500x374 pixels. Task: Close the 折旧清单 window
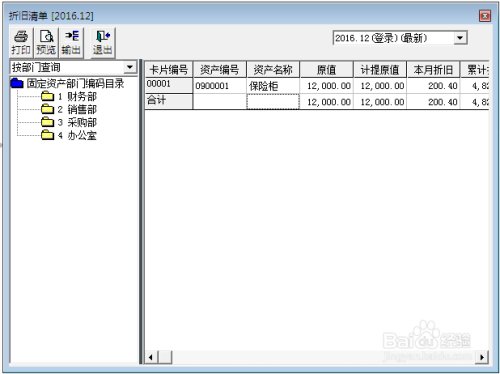pyautogui.click(x=485, y=16)
